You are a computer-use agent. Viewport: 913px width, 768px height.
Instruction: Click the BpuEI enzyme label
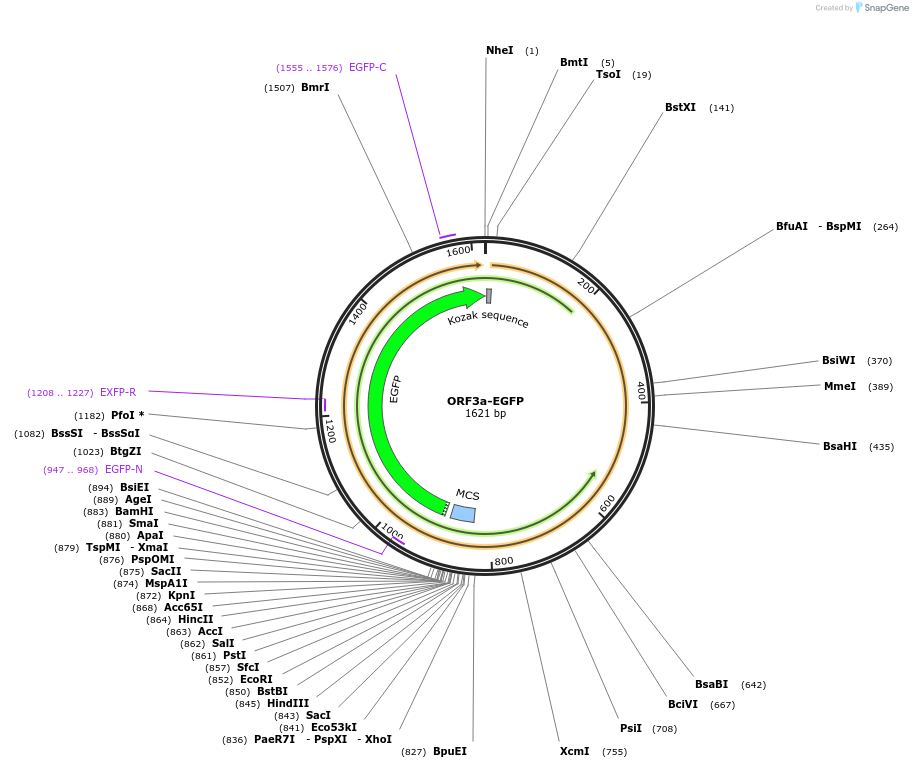pos(449,752)
